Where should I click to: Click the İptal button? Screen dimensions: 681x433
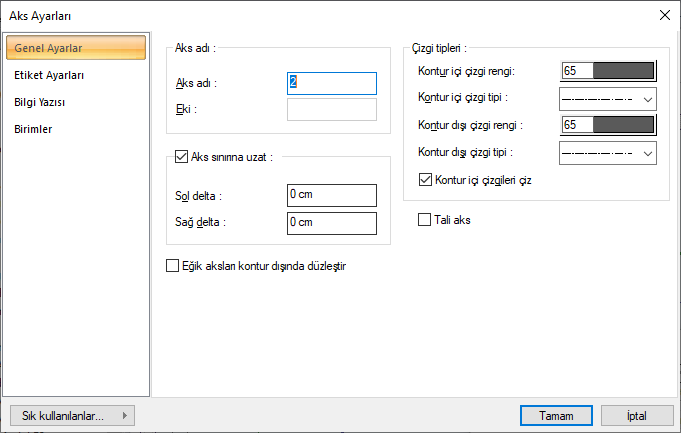(x=637, y=415)
